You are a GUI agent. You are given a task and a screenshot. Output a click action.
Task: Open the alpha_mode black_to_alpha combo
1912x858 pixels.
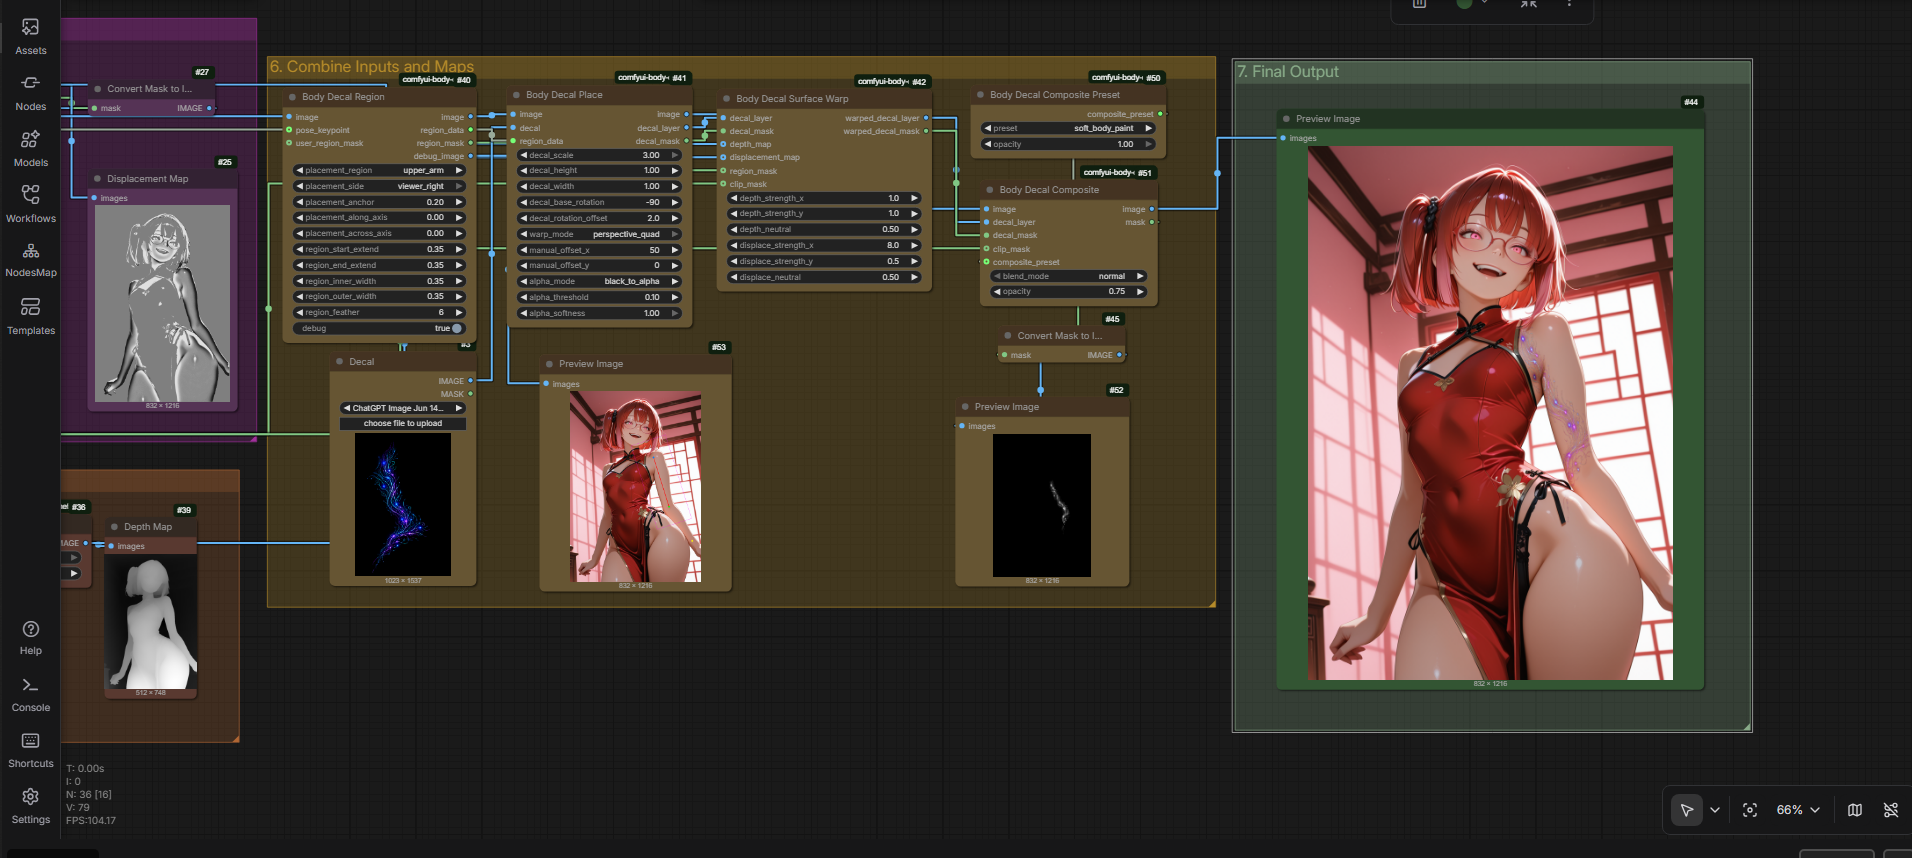coord(599,281)
